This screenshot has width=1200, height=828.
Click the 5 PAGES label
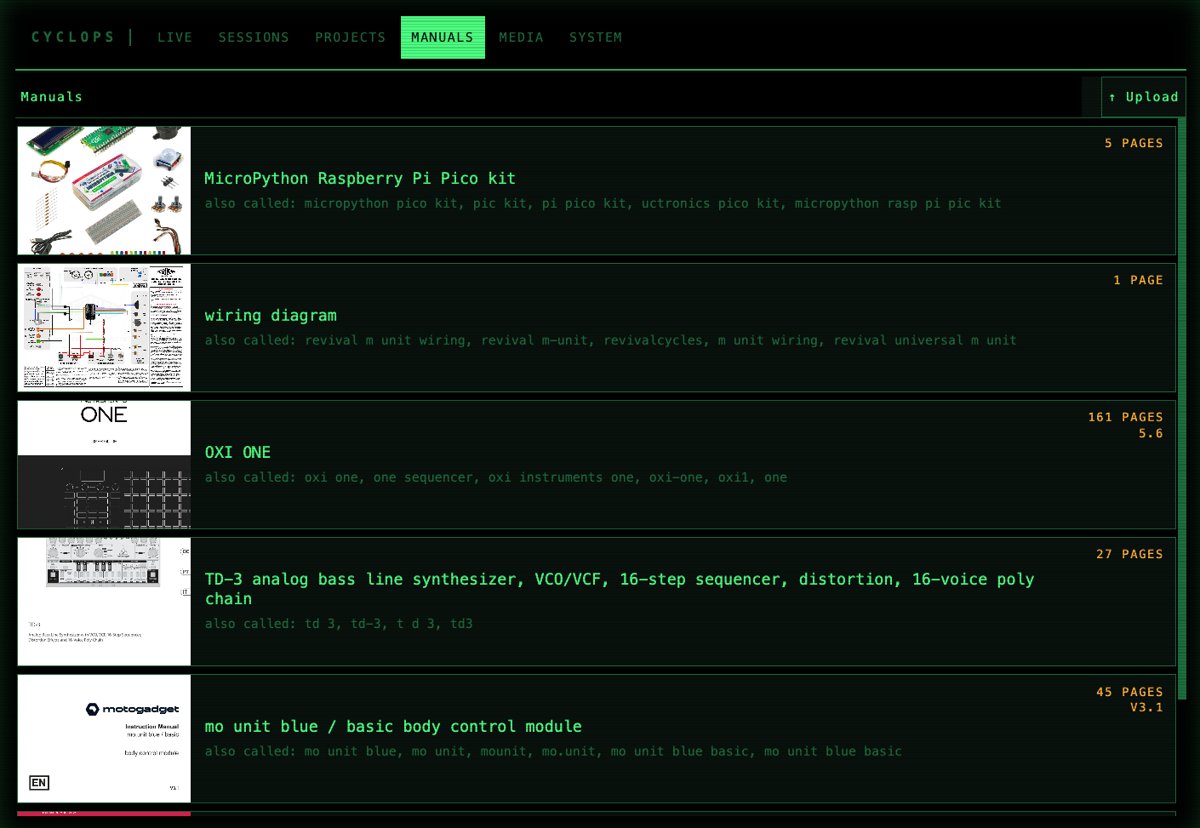click(x=1134, y=143)
